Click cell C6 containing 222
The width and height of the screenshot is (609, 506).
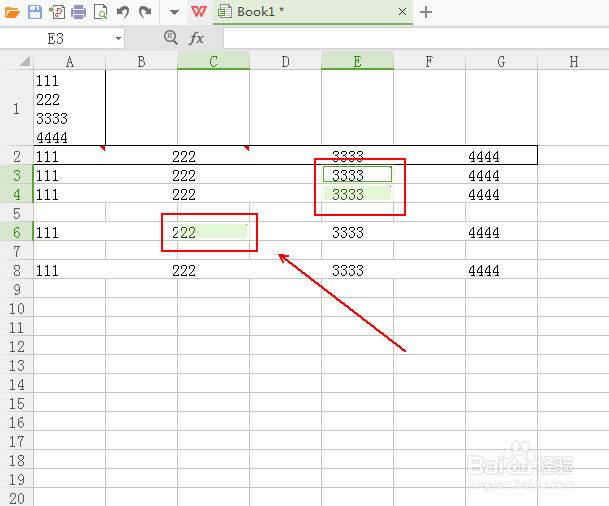[213, 232]
